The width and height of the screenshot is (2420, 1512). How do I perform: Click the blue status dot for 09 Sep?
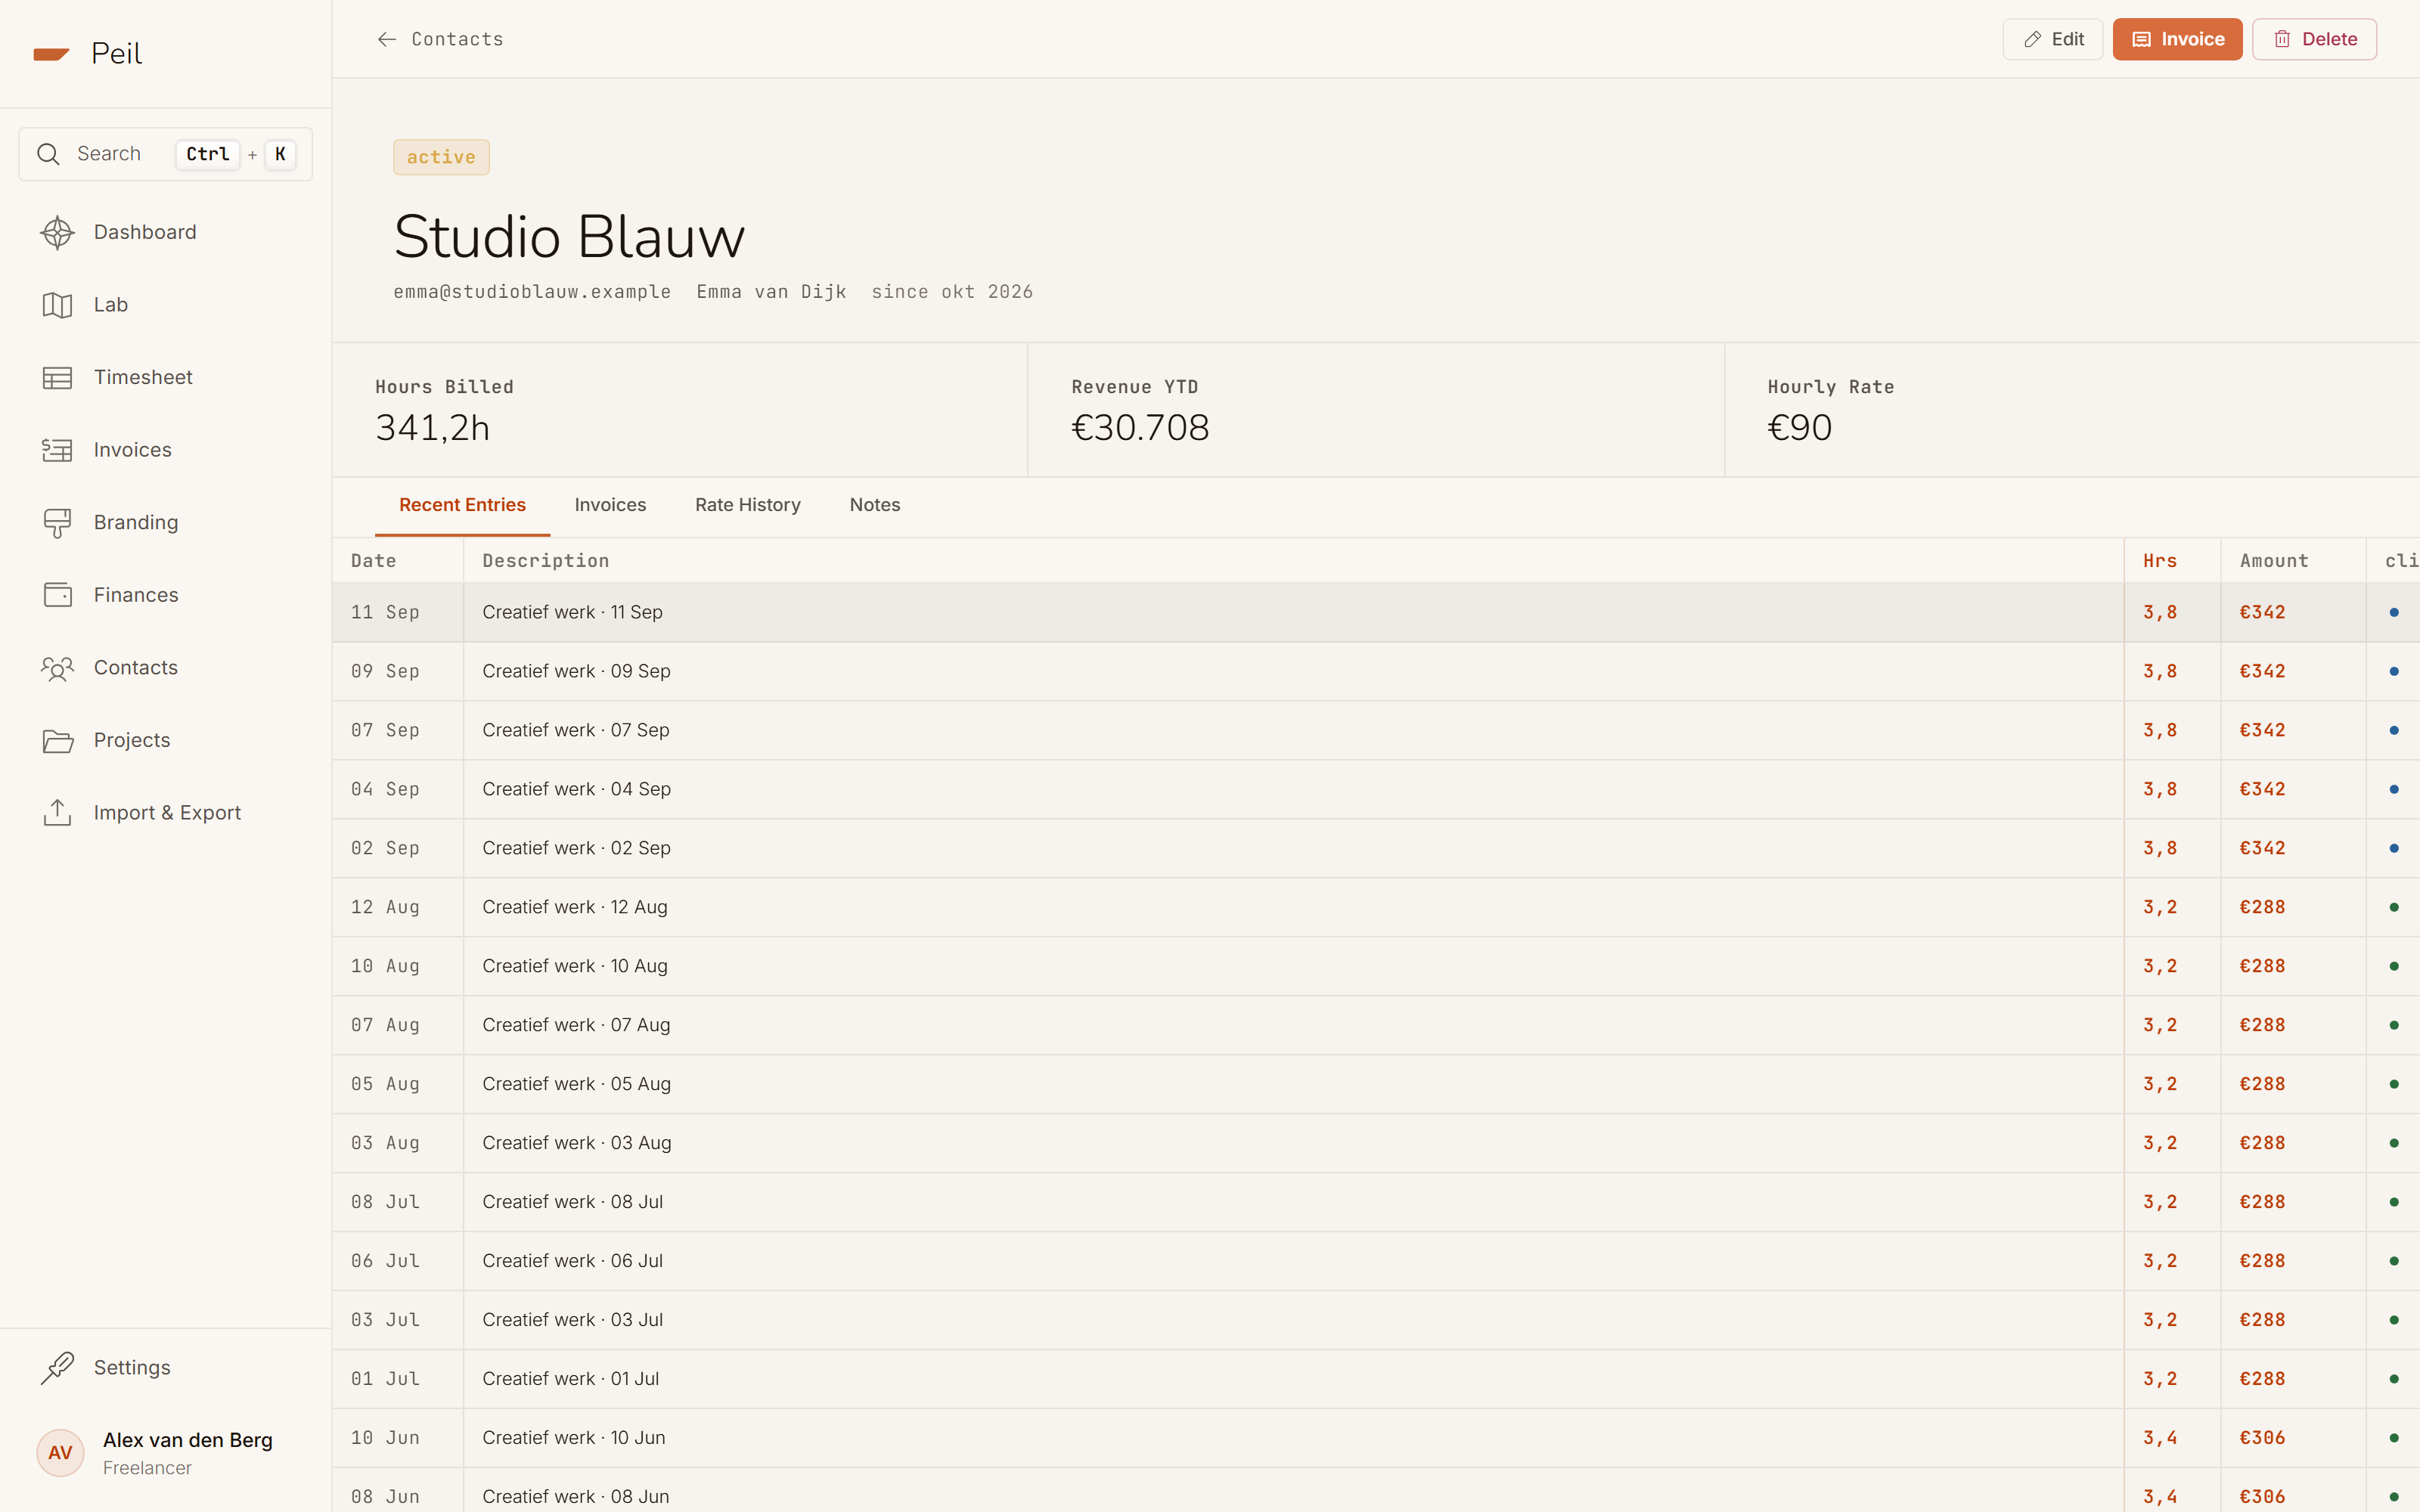2394,671
